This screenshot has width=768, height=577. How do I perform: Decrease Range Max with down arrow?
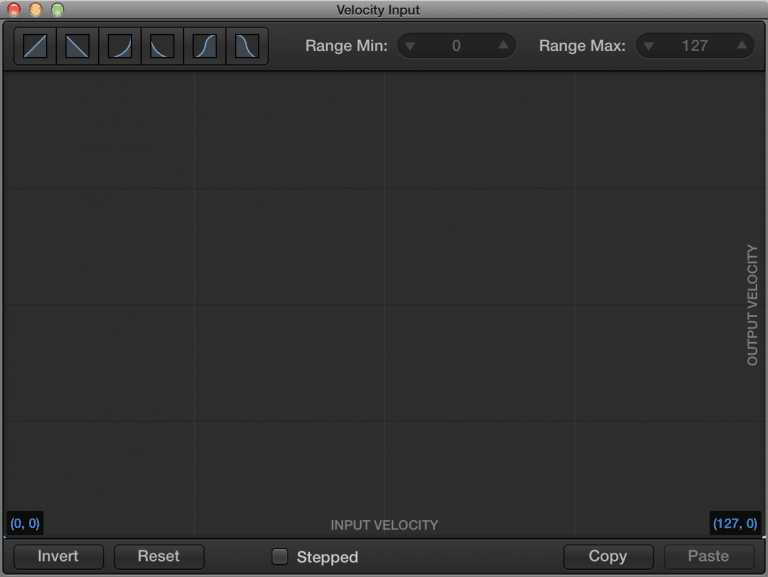click(x=648, y=46)
